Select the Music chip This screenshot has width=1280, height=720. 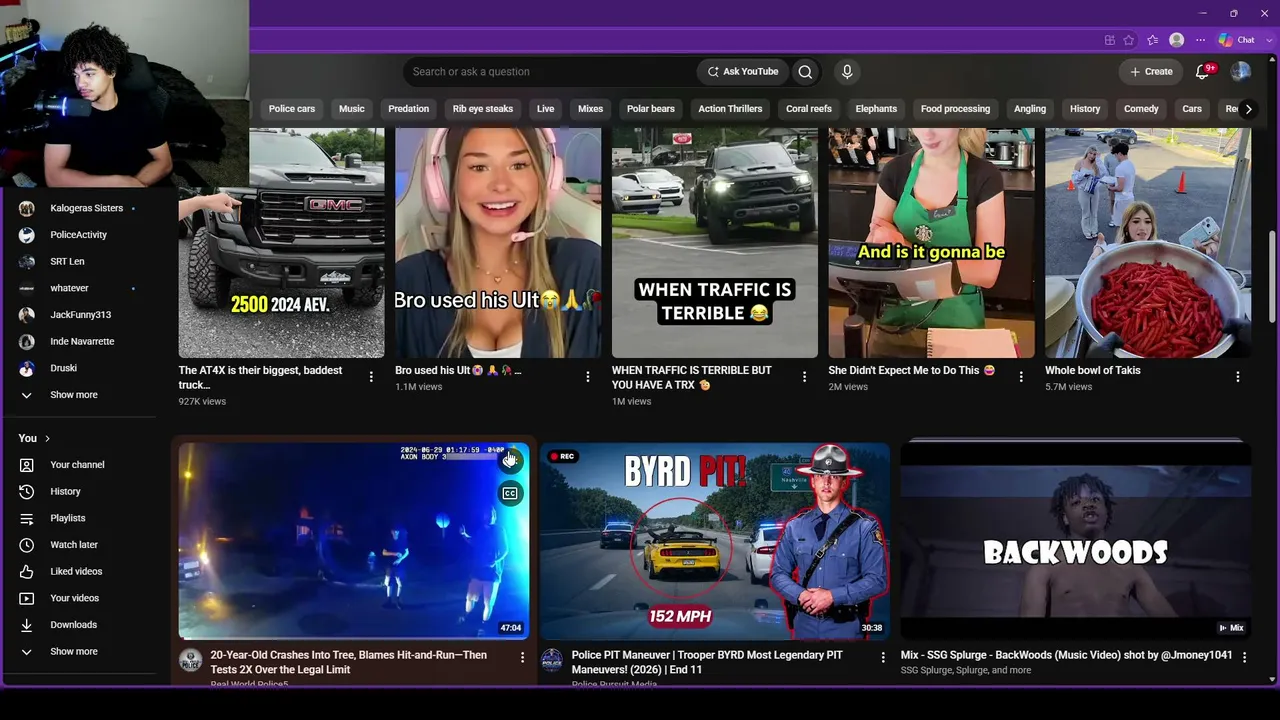click(x=352, y=109)
